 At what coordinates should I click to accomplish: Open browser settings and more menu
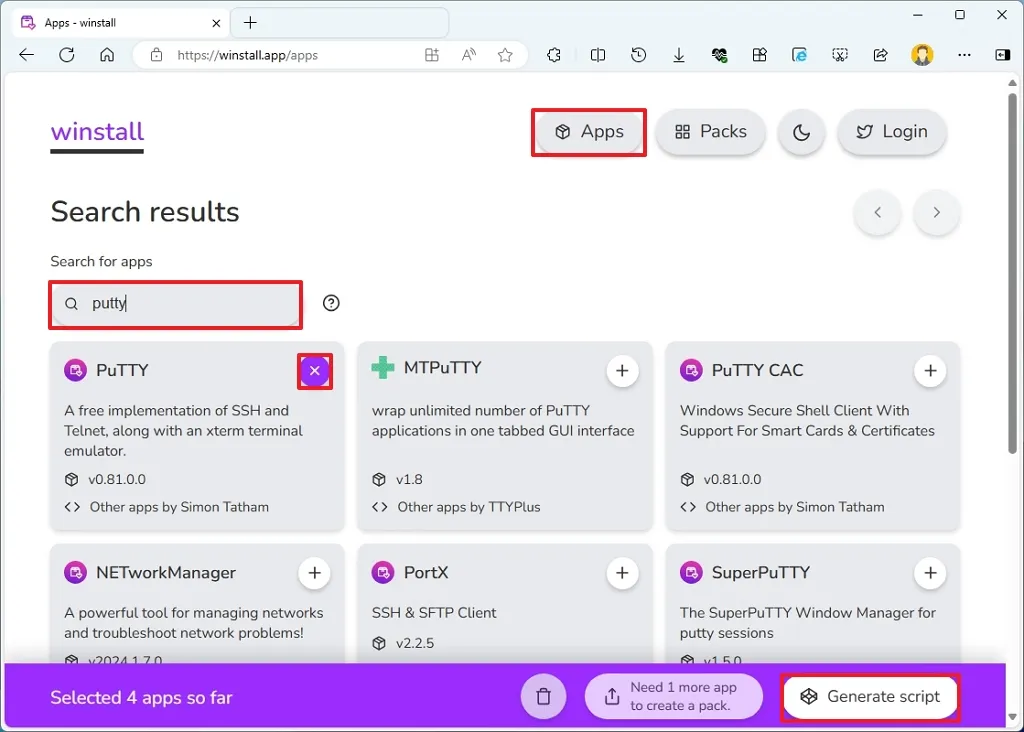click(x=964, y=56)
